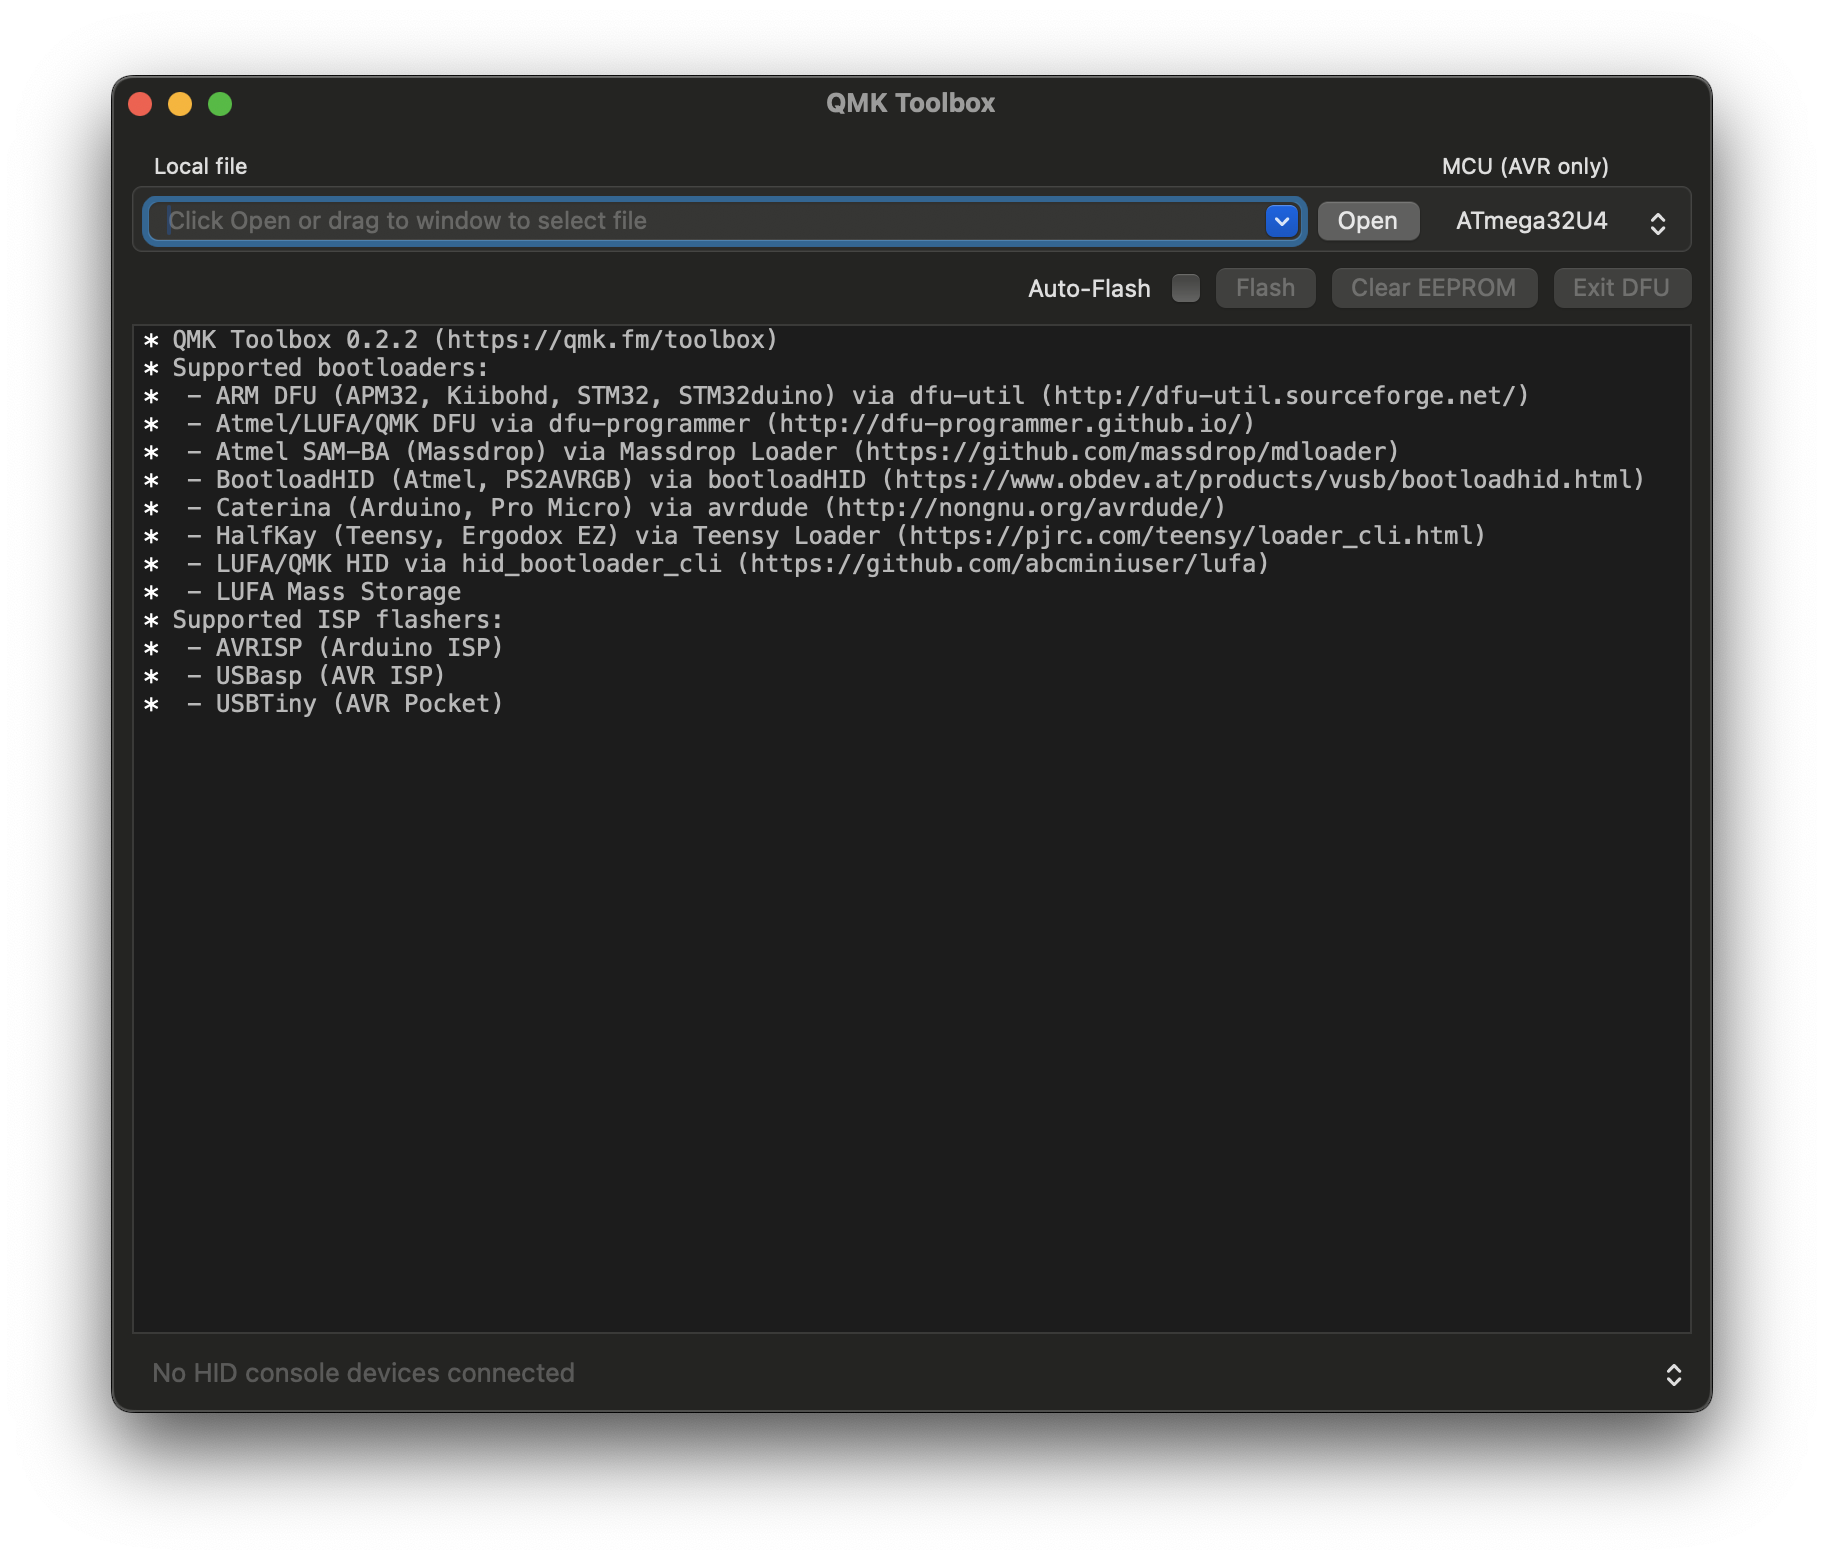This screenshot has width=1824, height=1560.
Task: Enable the Auto-Flash checkbox
Action: pos(1185,288)
